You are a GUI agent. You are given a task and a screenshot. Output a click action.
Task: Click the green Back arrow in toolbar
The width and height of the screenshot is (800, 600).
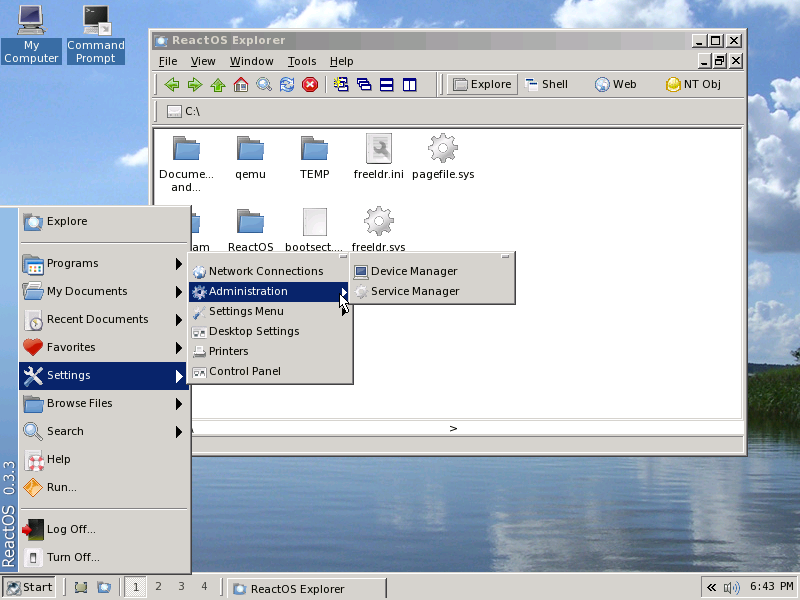172,85
